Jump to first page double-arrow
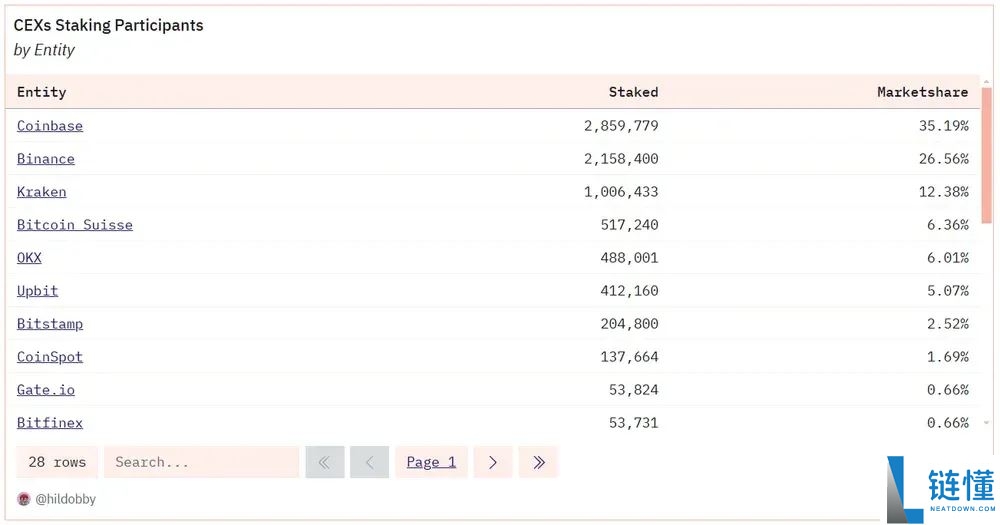Viewport: 1000px width, 525px height. click(x=325, y=462)
